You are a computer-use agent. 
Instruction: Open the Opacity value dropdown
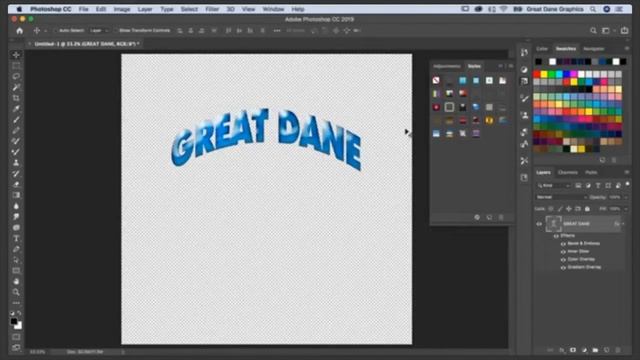(x=626, y=198)
